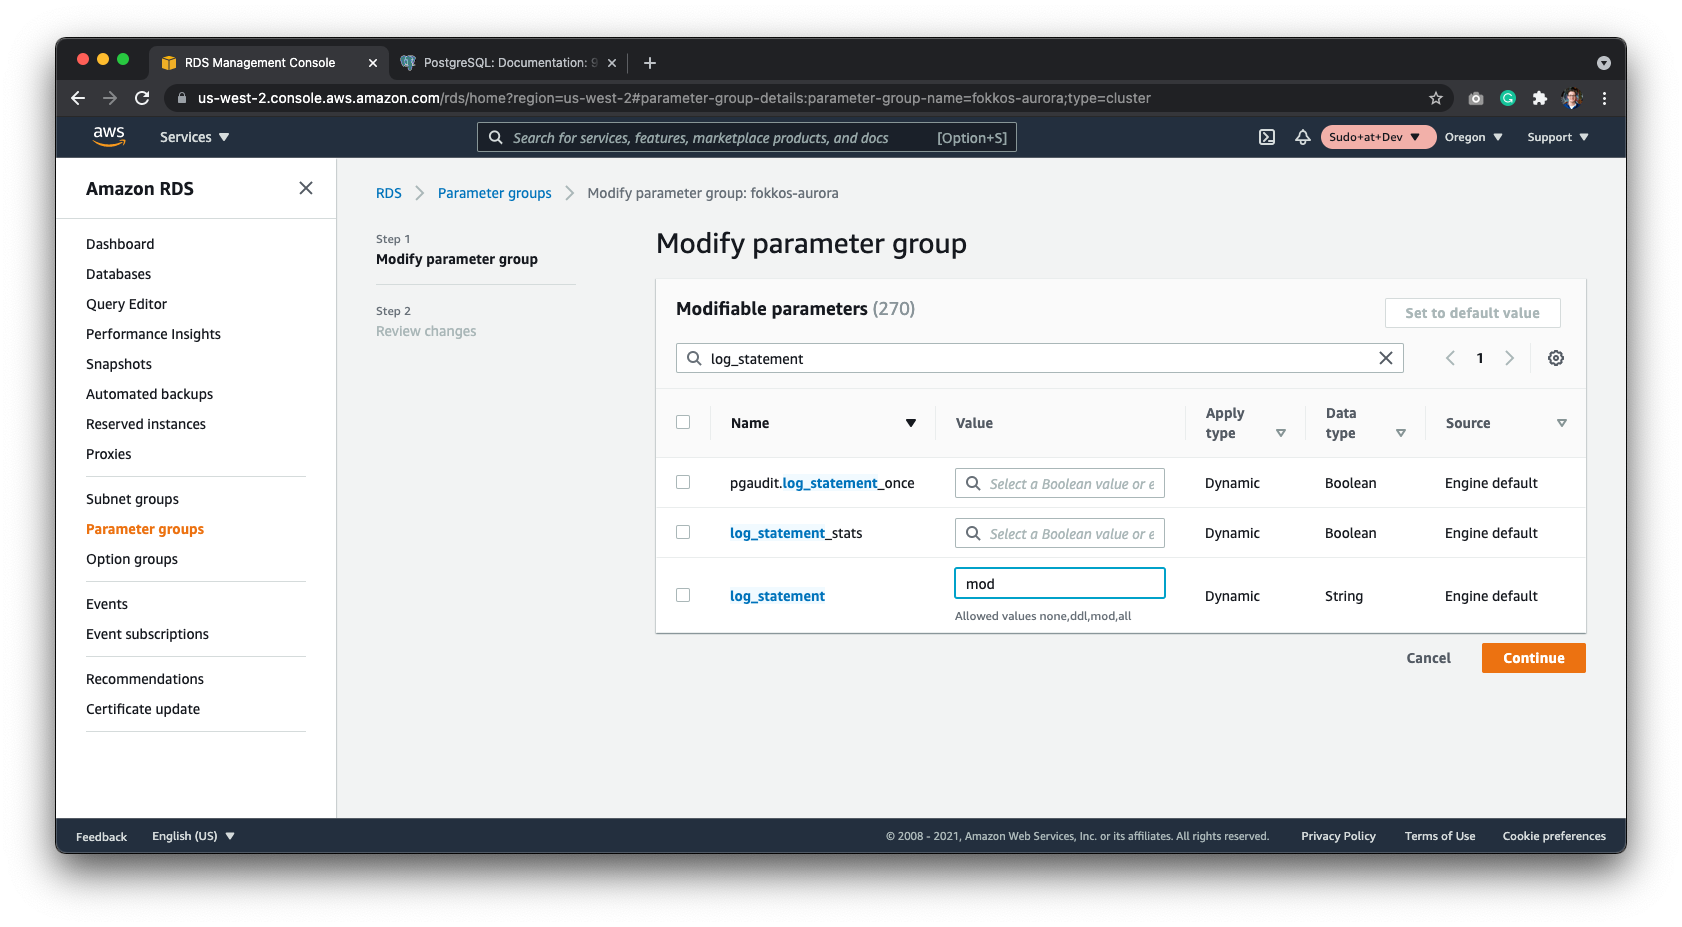This screenshot has width=1682, height=927.
Task: Follow the Parameter groups breadcrumb link
Action: (494, 193)
